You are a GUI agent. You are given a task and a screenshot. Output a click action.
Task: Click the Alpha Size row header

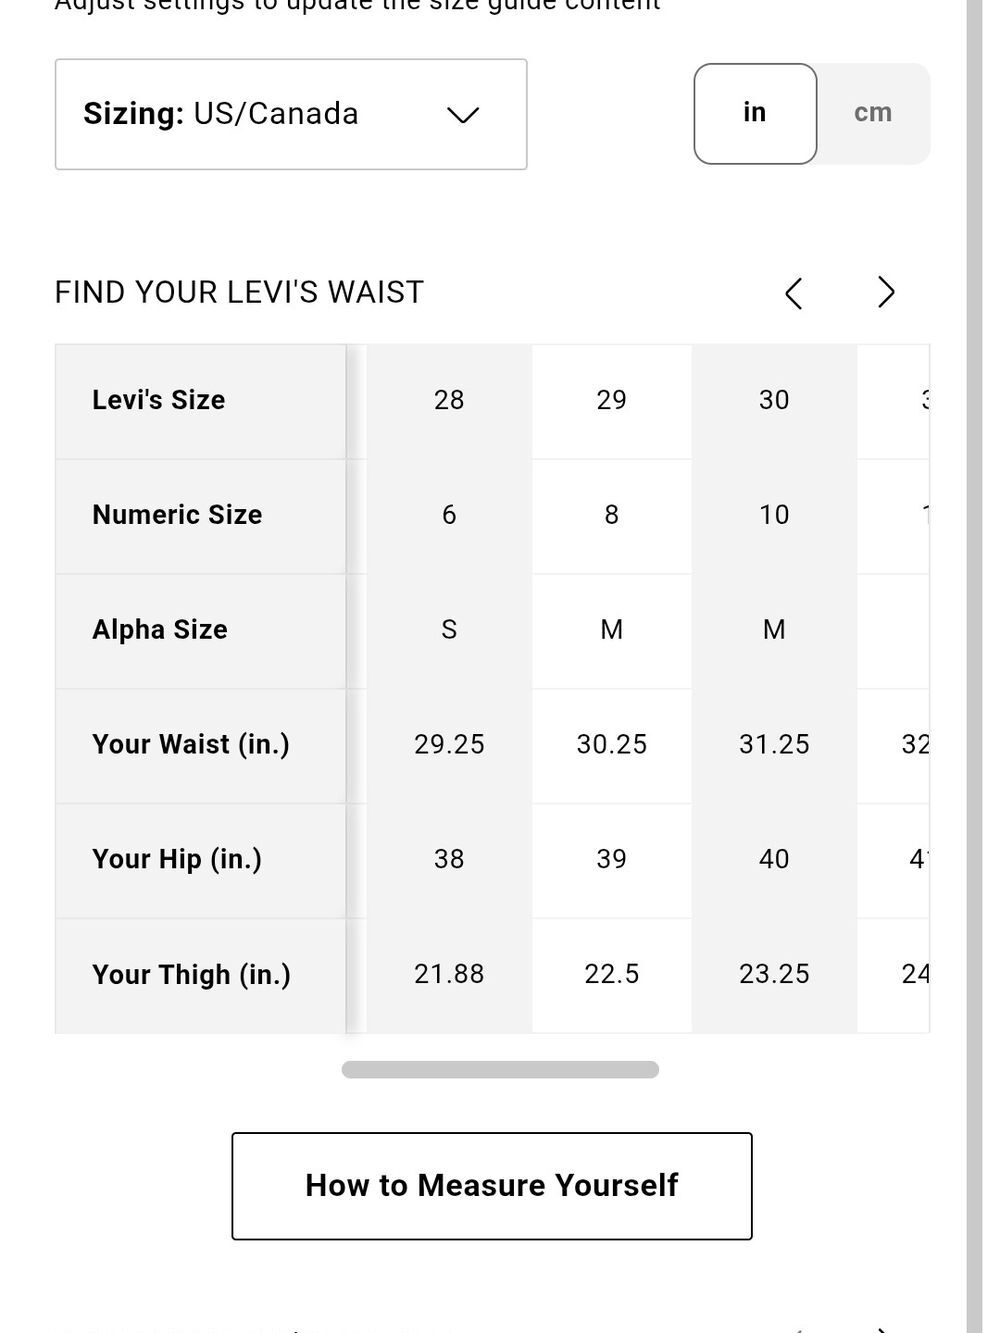(x=201, y=631)
